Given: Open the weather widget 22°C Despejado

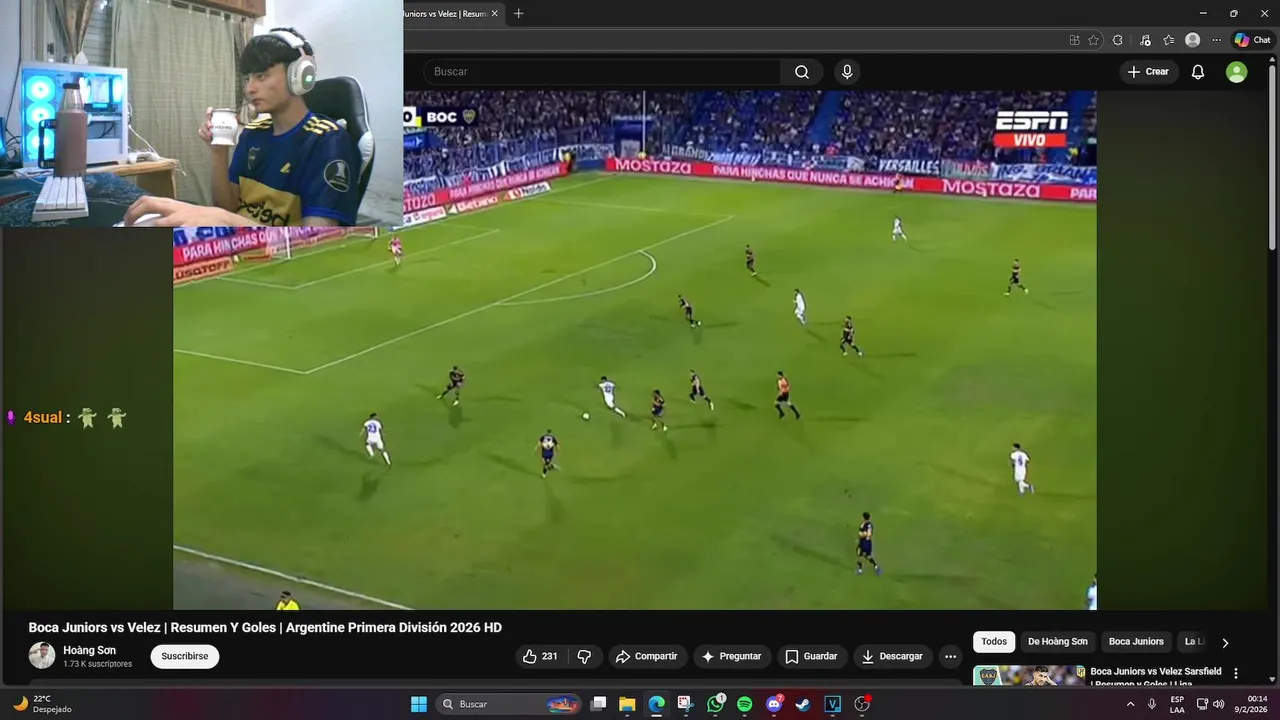Looking at the screenshot, I should pyautogui.click(x=42, y=704).
